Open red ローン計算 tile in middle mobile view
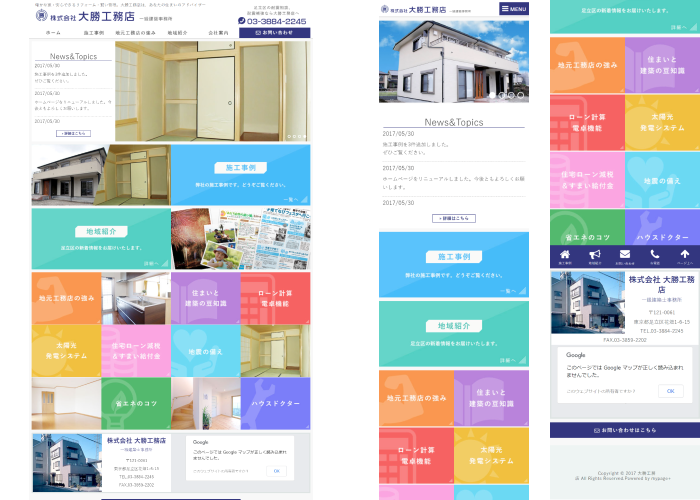Image resolution: width=700 pixels, height=500 pixels. pyautogui.click(x=417, y=456)
